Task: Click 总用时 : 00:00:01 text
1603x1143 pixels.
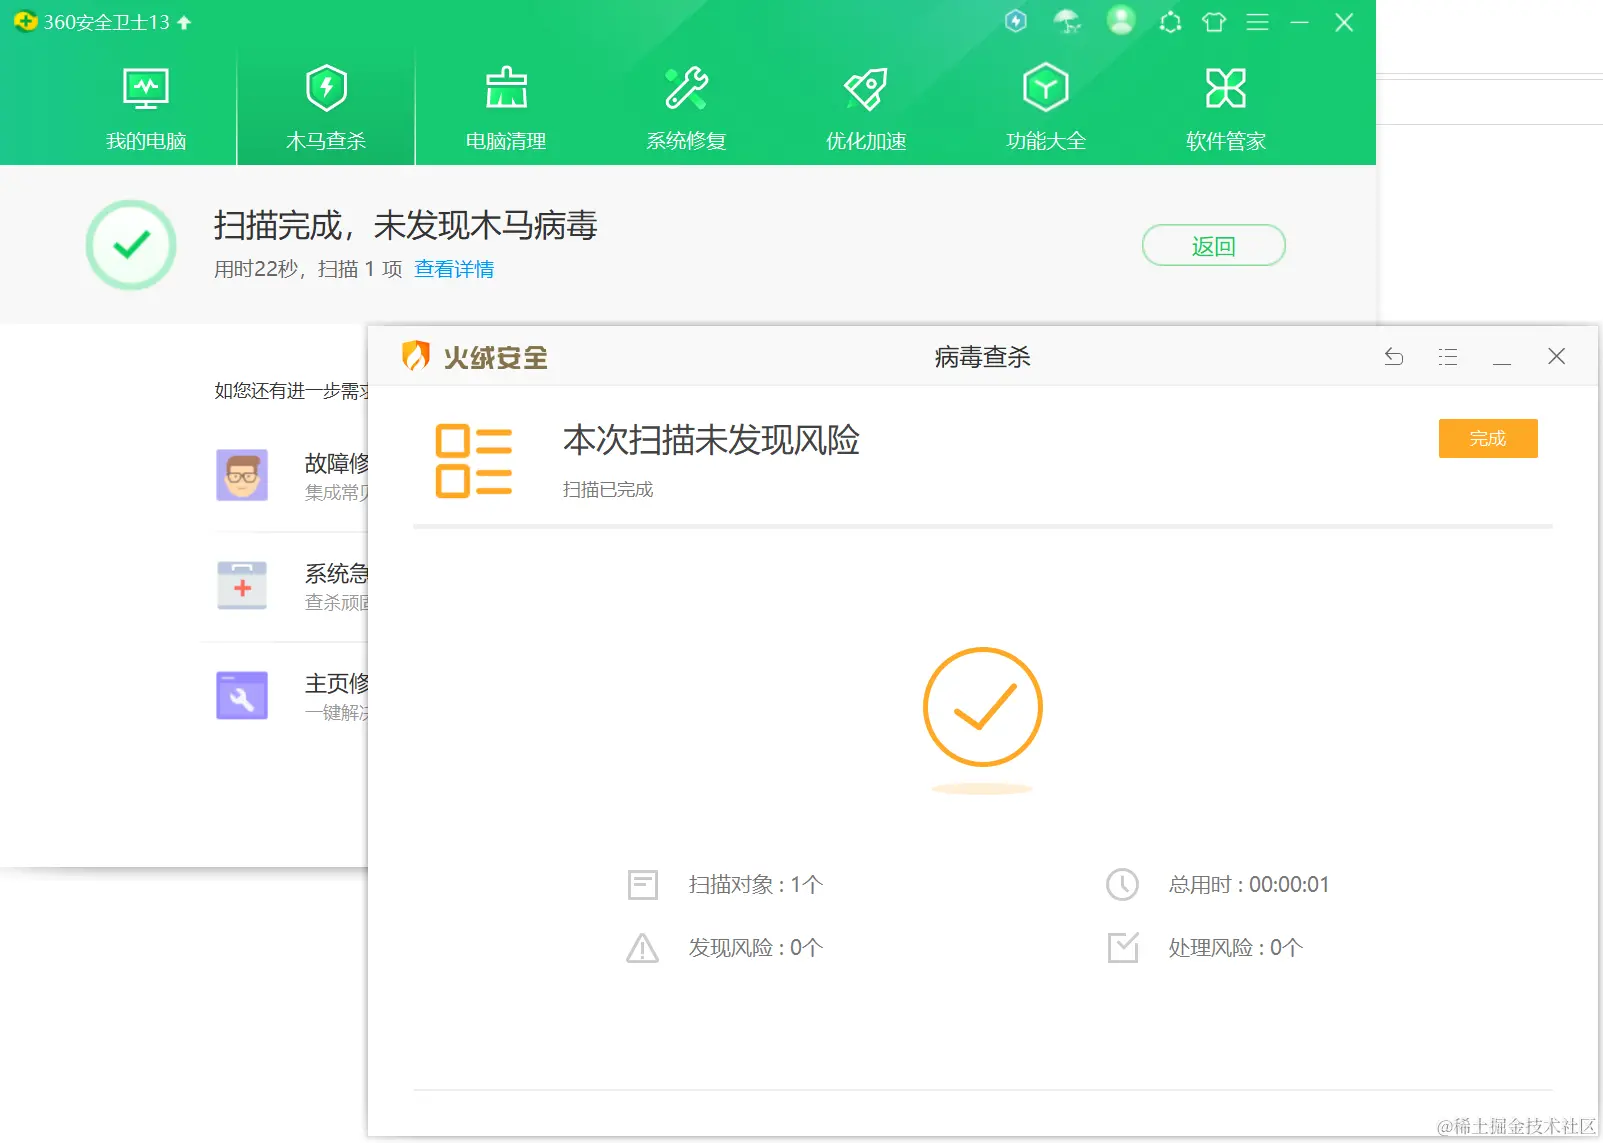Action: (x=1249, y=885)
